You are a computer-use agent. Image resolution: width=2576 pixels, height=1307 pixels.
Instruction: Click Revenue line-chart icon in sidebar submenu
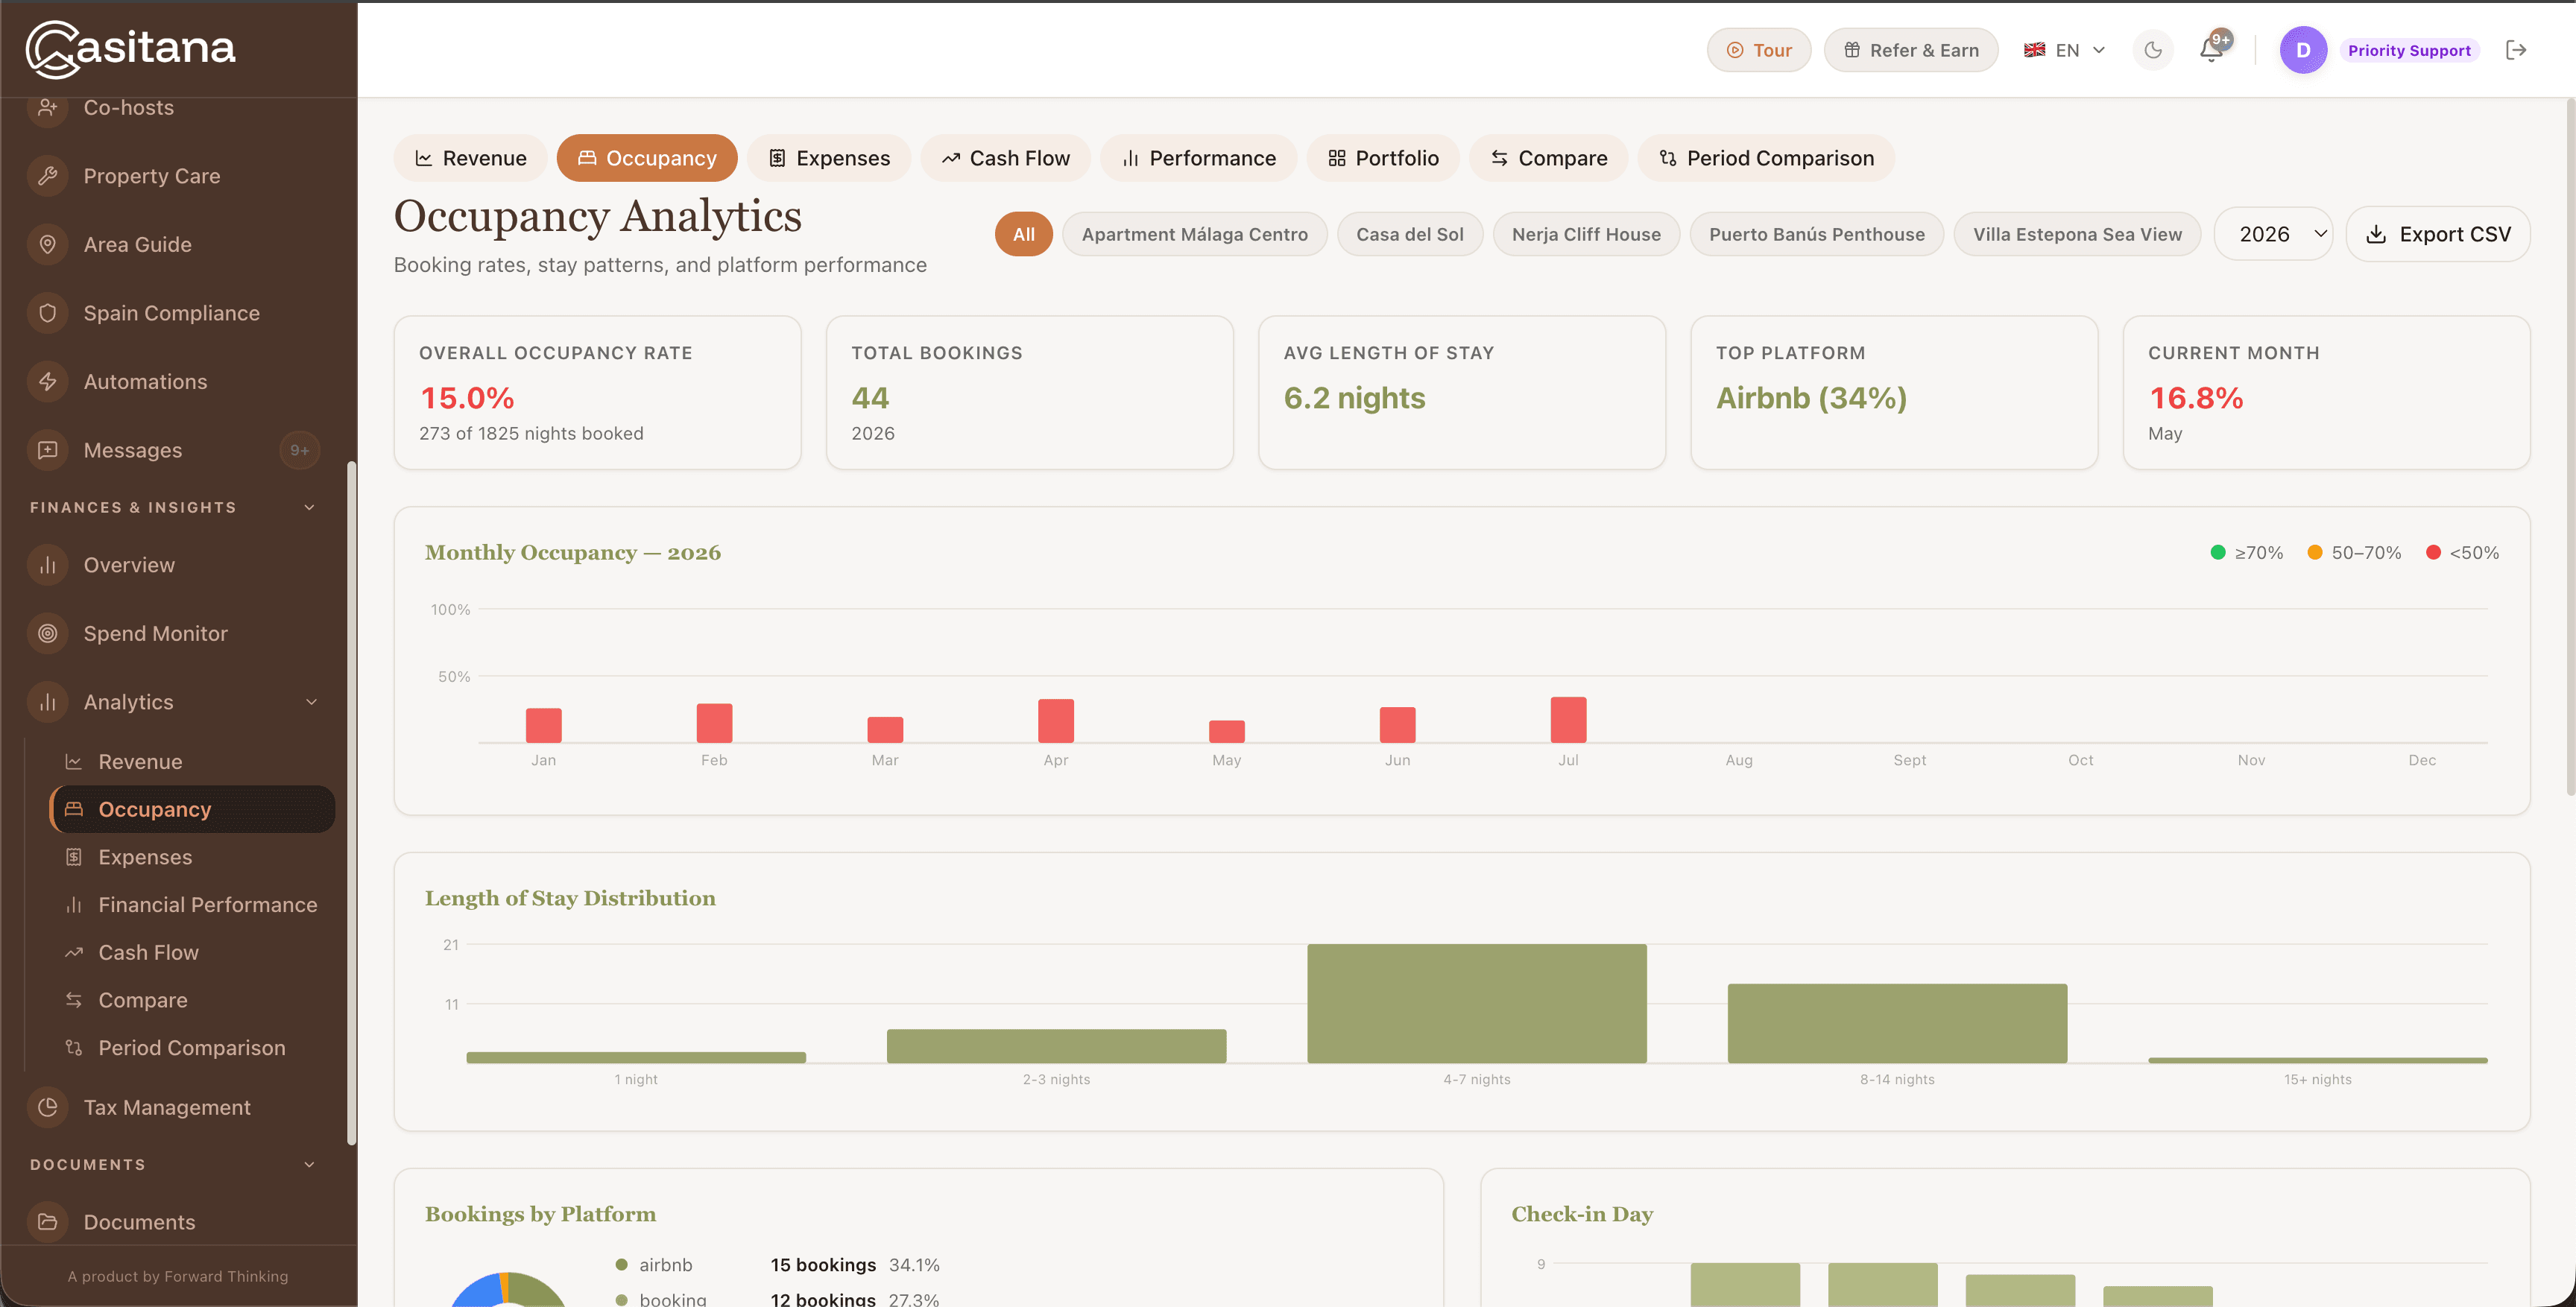[x=73, y=762]
